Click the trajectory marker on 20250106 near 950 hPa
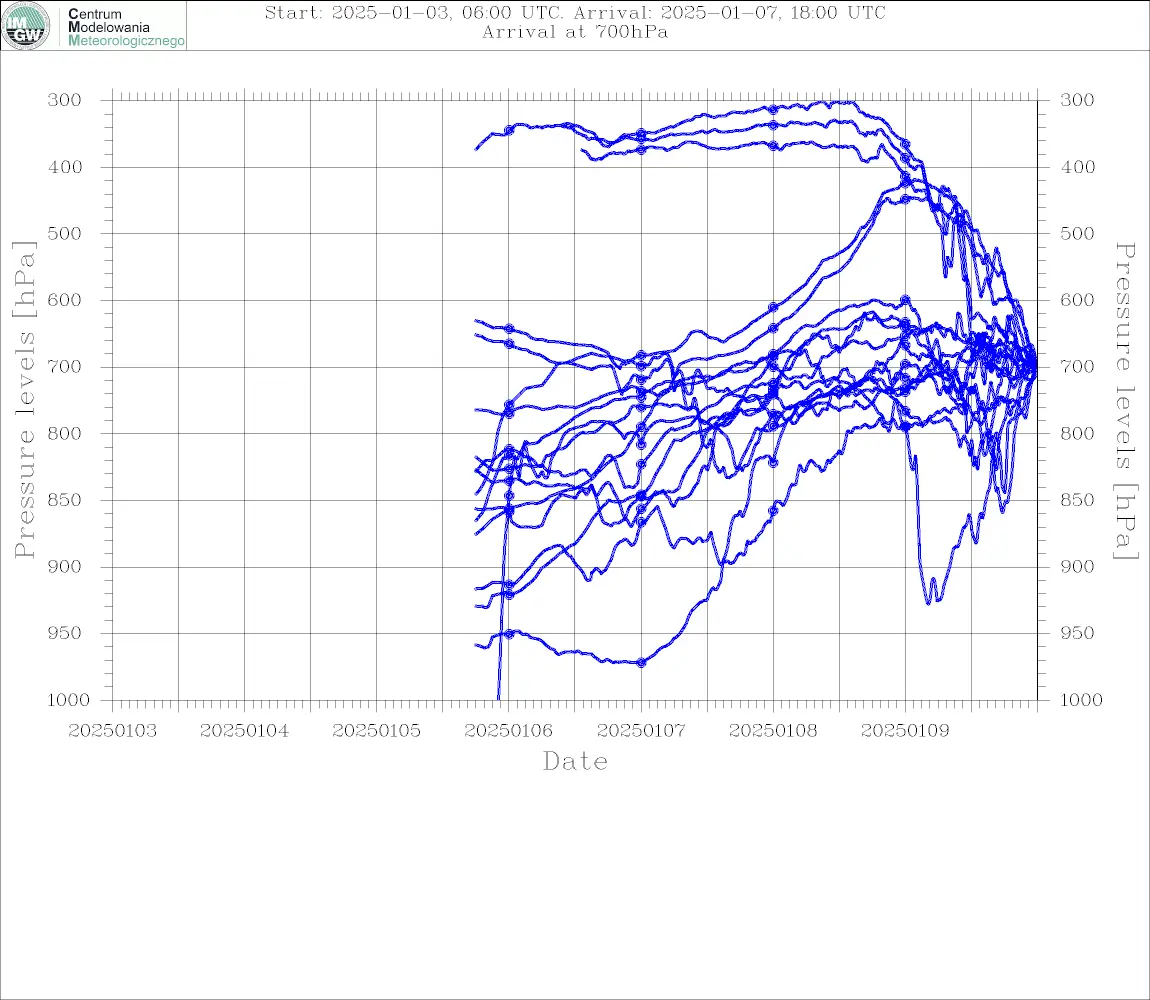This screenshot has width=1150, height=1000. click(x=509, y=634)
